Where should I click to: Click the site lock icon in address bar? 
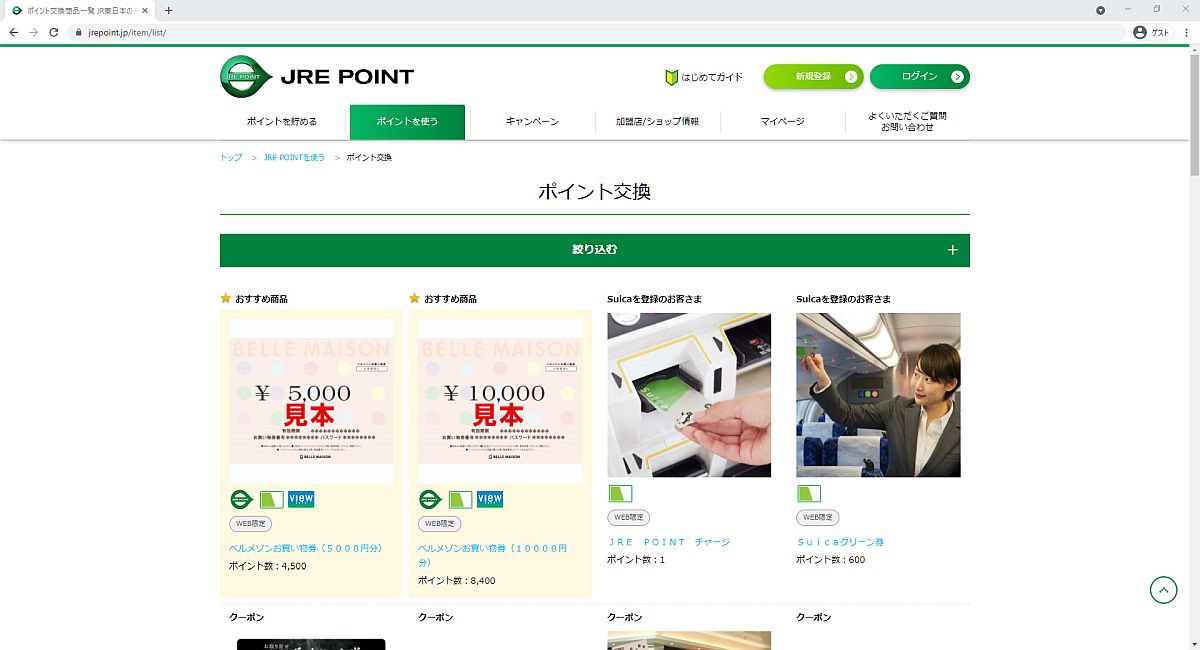click(x=77, y=32)
